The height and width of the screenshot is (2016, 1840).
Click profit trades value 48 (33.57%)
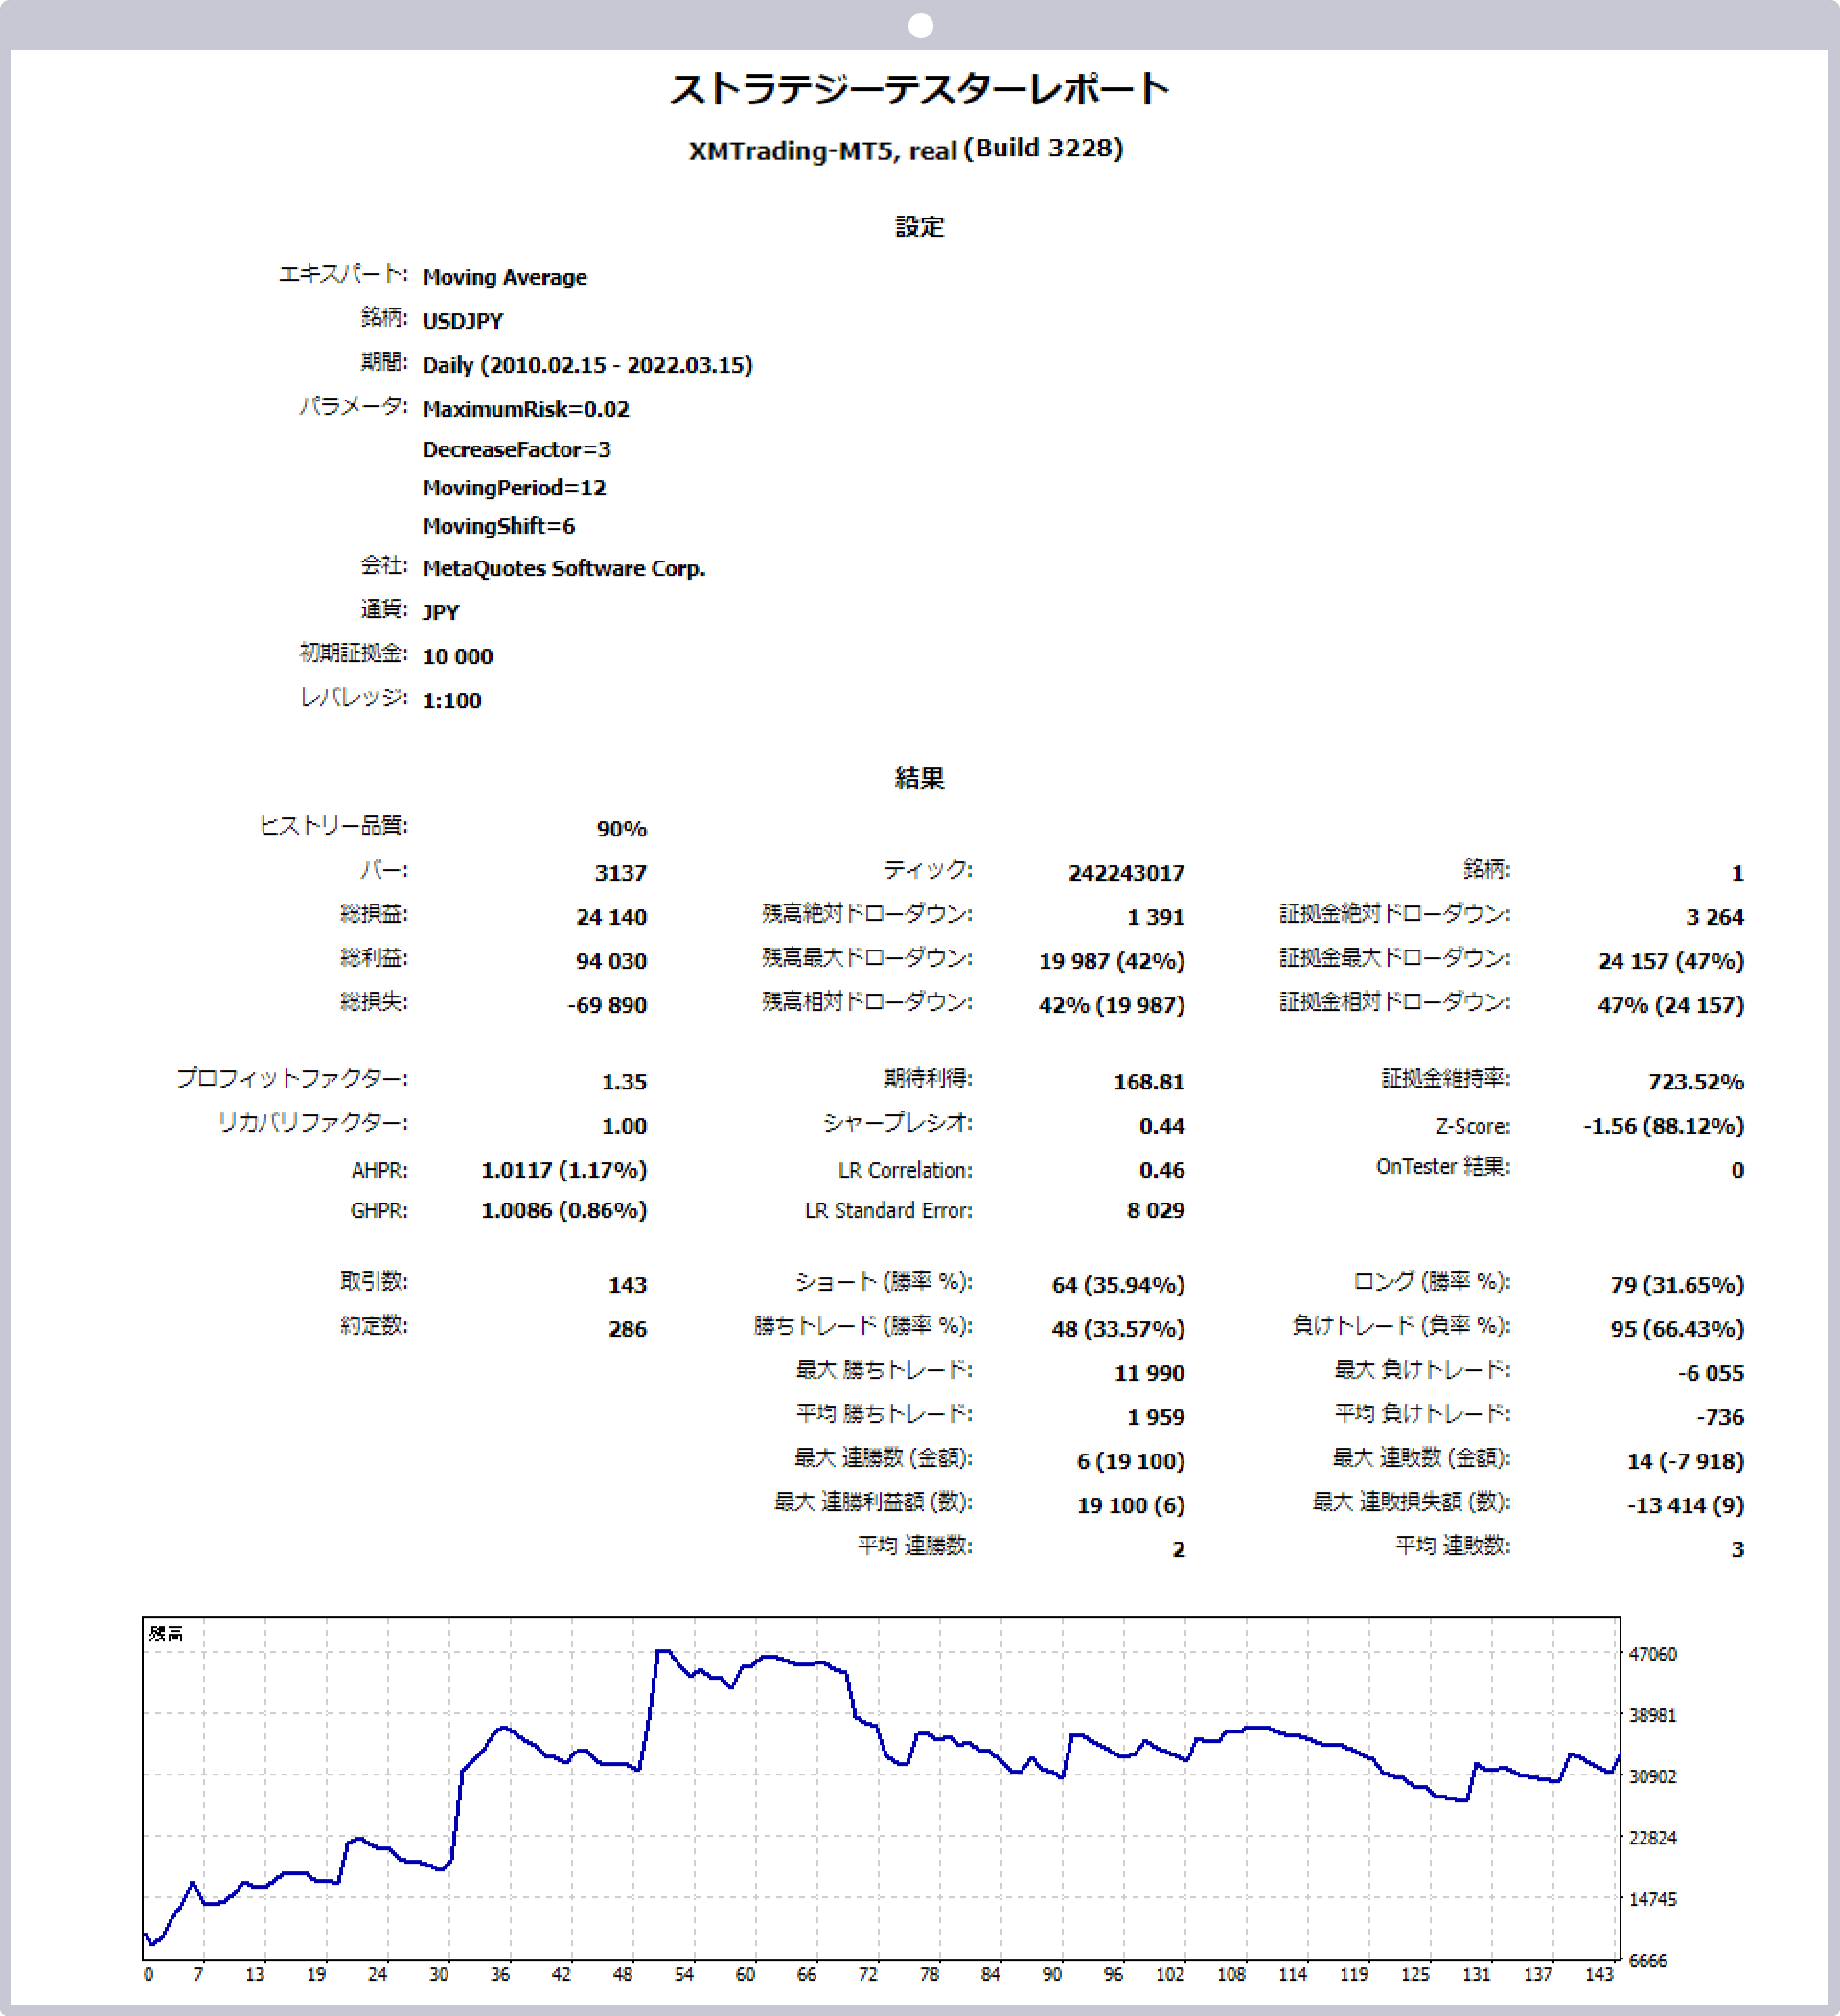click(1118, 1329)
